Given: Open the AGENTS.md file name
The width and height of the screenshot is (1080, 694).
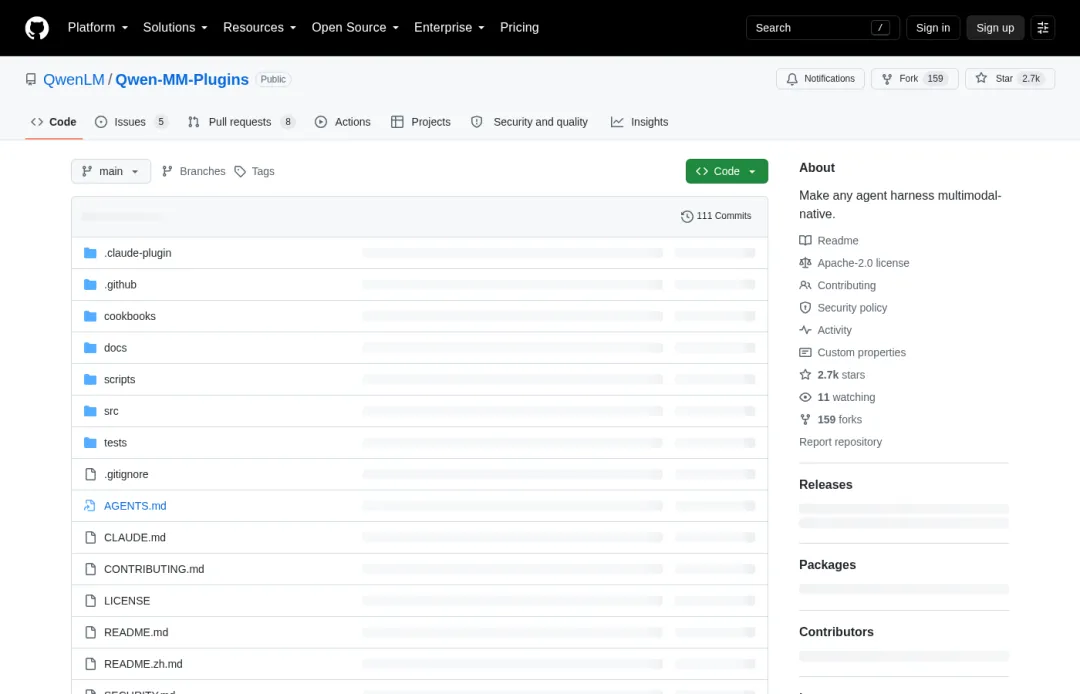Looking at the screenshot, I should pos(135,506).
